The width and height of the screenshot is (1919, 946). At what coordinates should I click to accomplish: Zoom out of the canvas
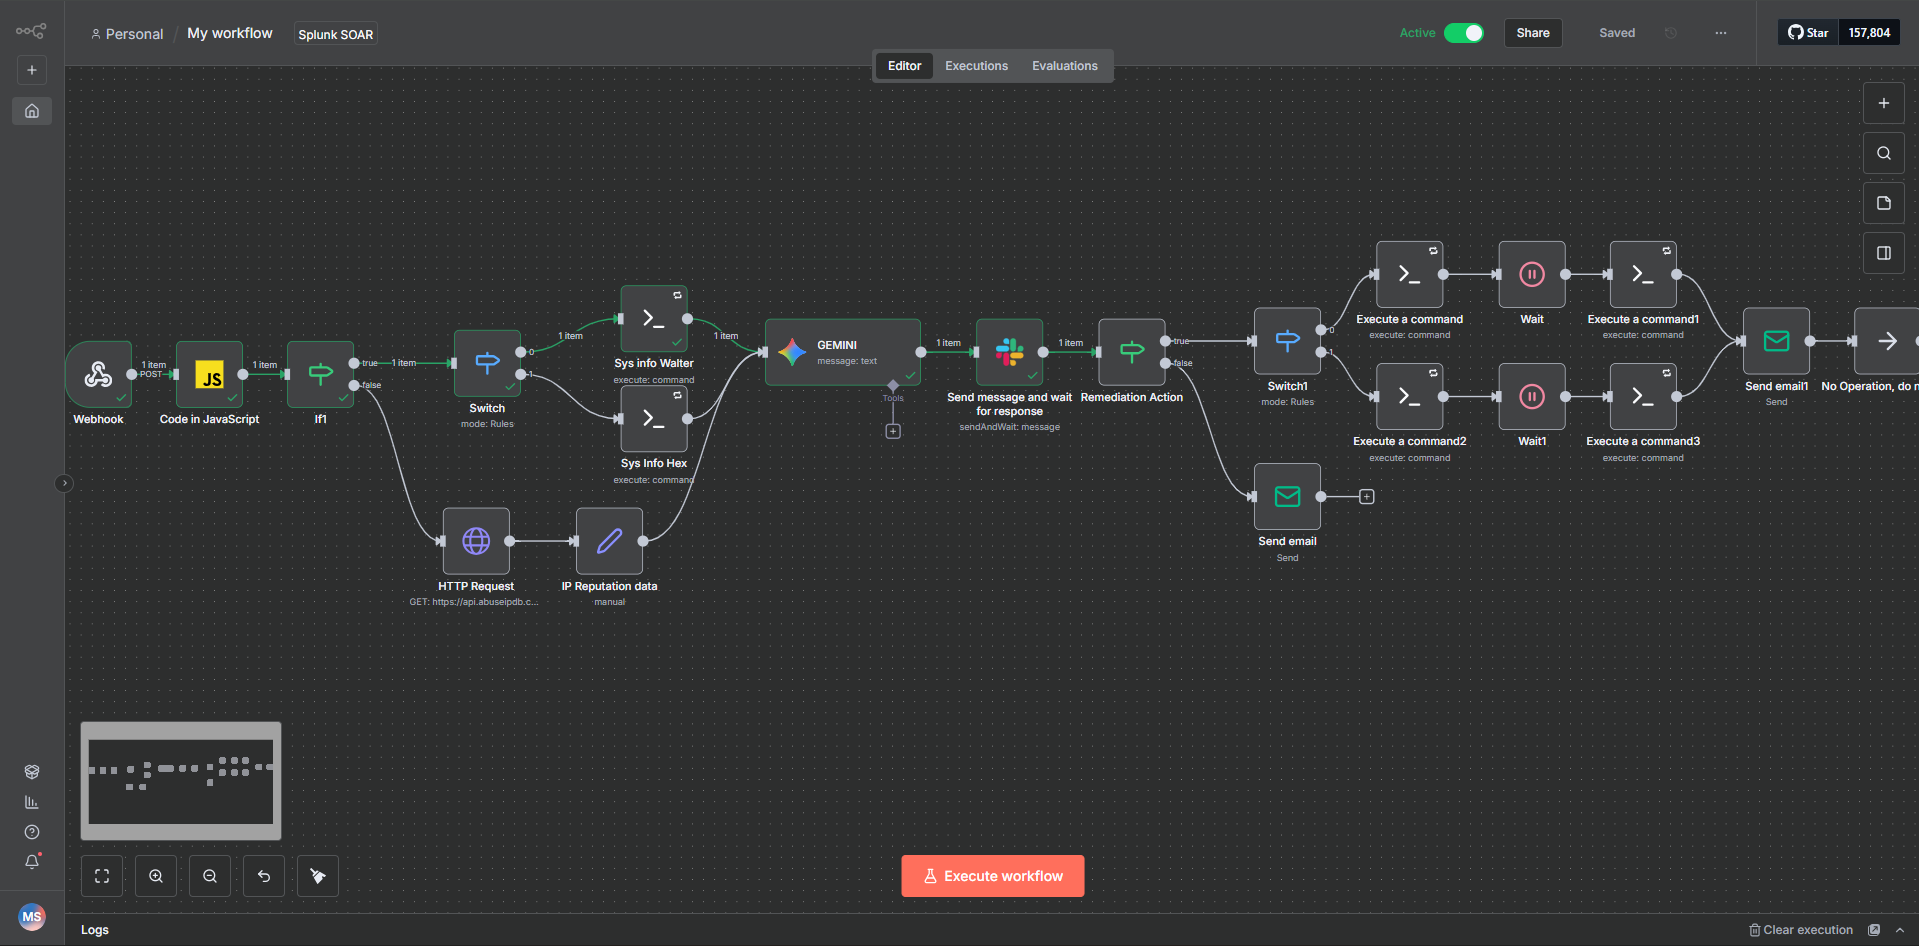pos(210,876)
